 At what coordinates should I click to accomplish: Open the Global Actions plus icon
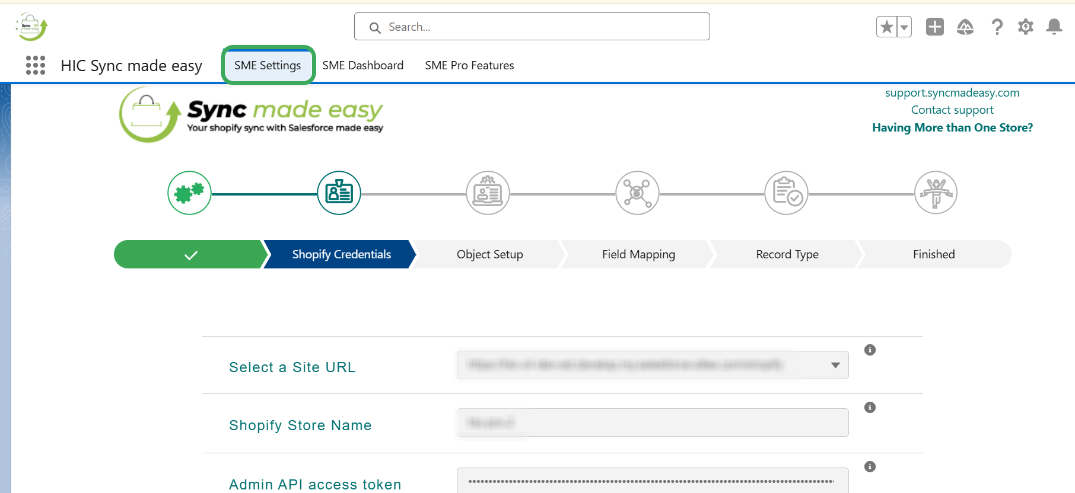pos(934,27)
